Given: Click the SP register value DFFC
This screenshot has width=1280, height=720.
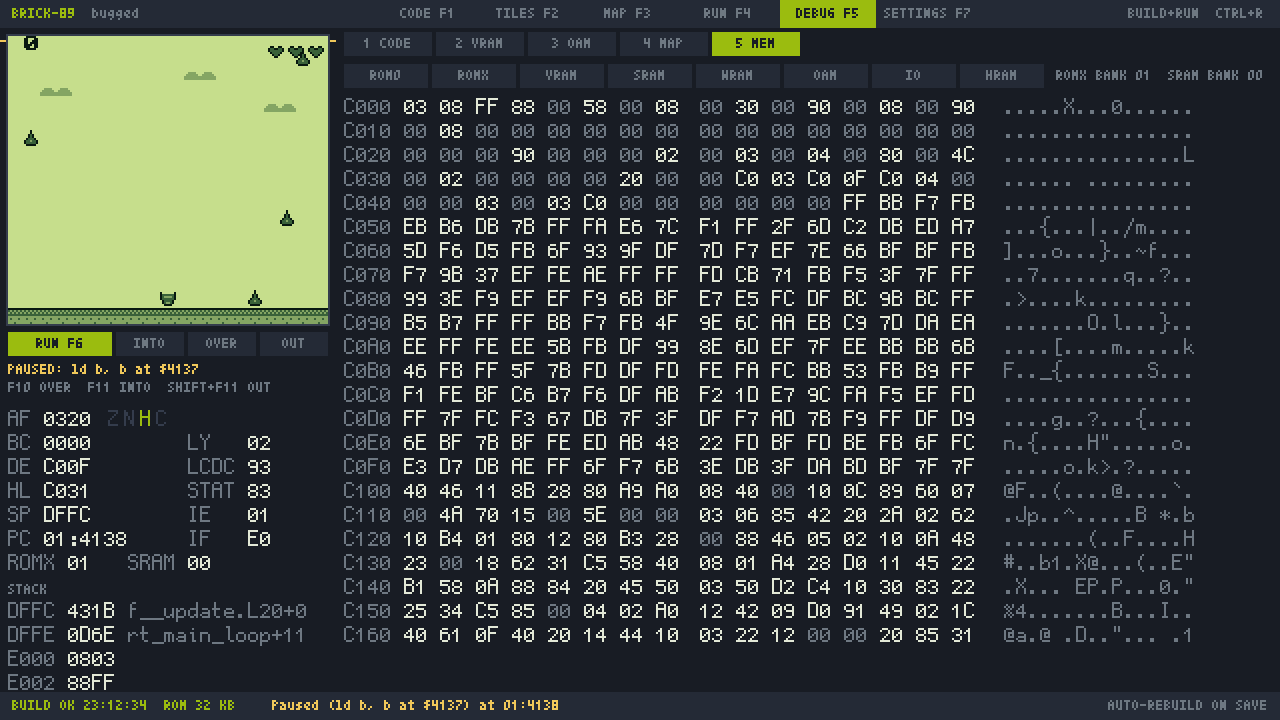Looking at the screenshot, I should point(67,515).
